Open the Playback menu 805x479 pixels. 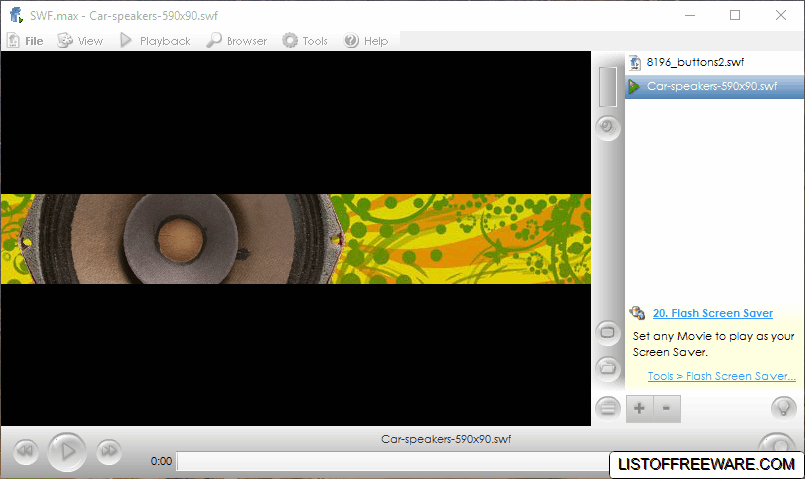[155, 41]
